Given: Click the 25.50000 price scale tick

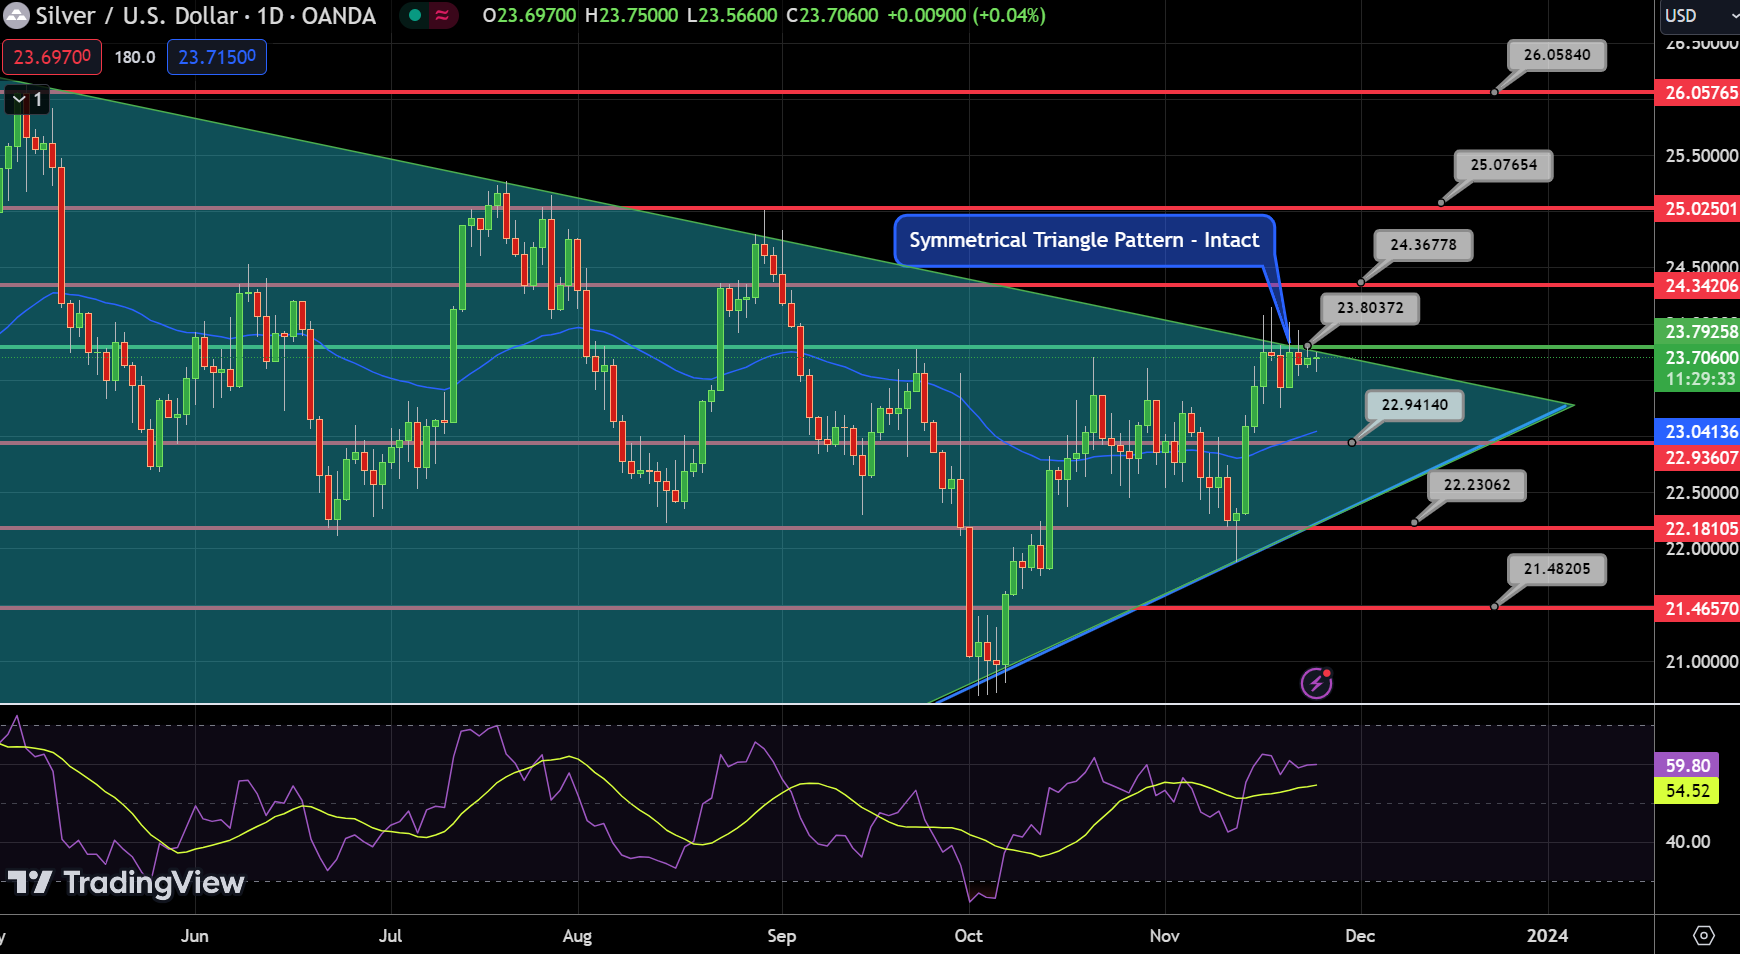Looking at the screenshot, I should (1701, 156).
